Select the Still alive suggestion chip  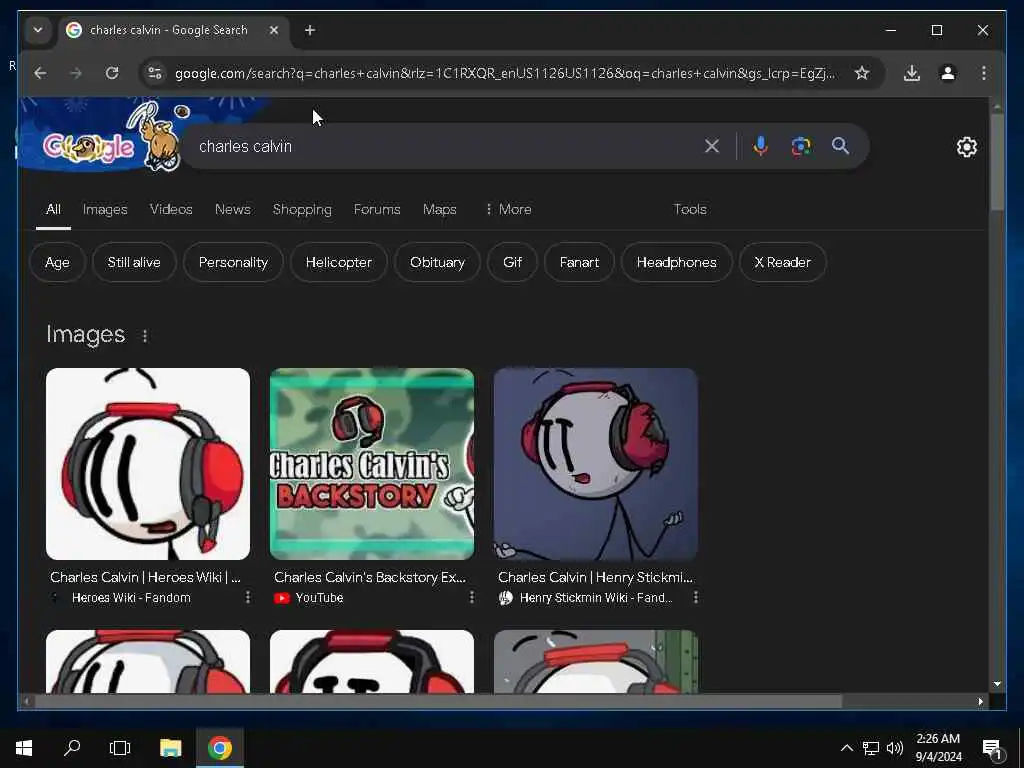coord(134,262)
